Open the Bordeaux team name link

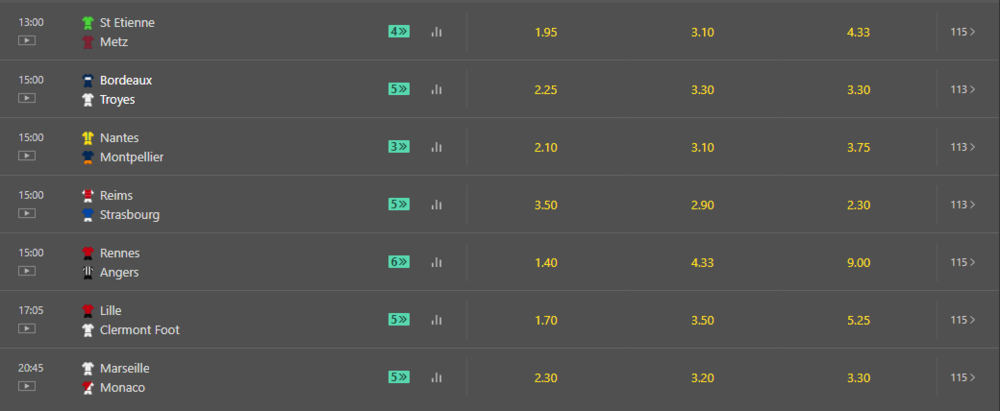pyautogui.click(x=126, y=80)
